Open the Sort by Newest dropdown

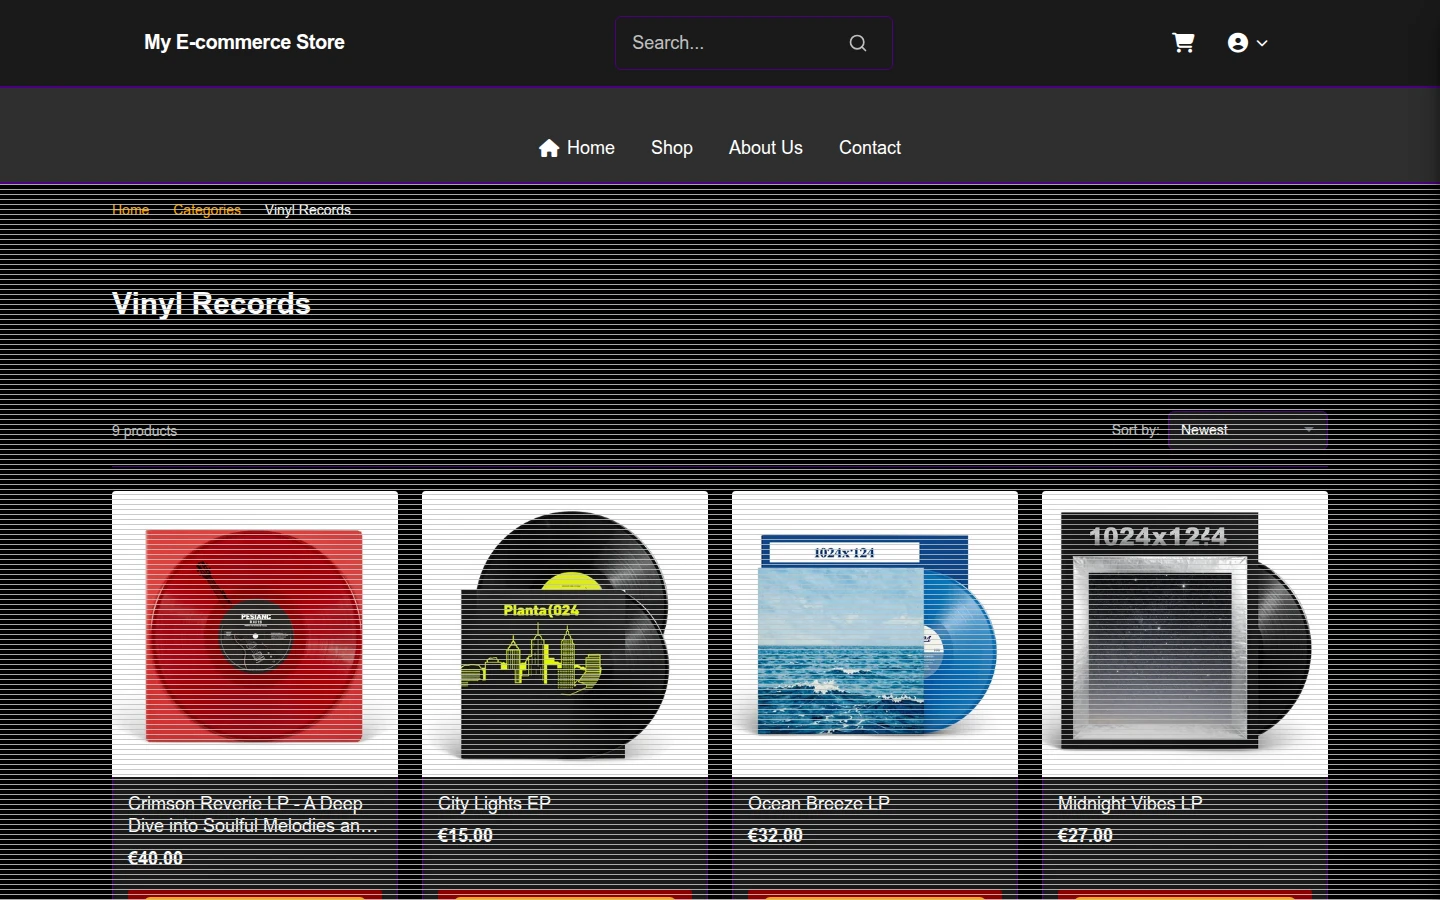[1247, 430]
